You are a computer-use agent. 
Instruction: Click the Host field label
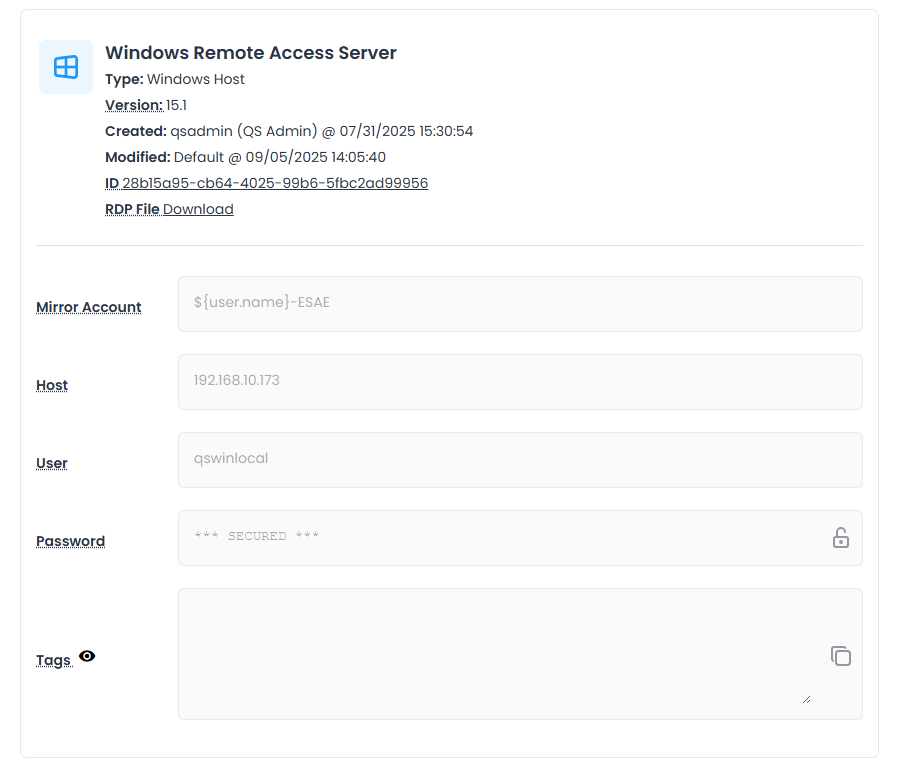[52, 385]
